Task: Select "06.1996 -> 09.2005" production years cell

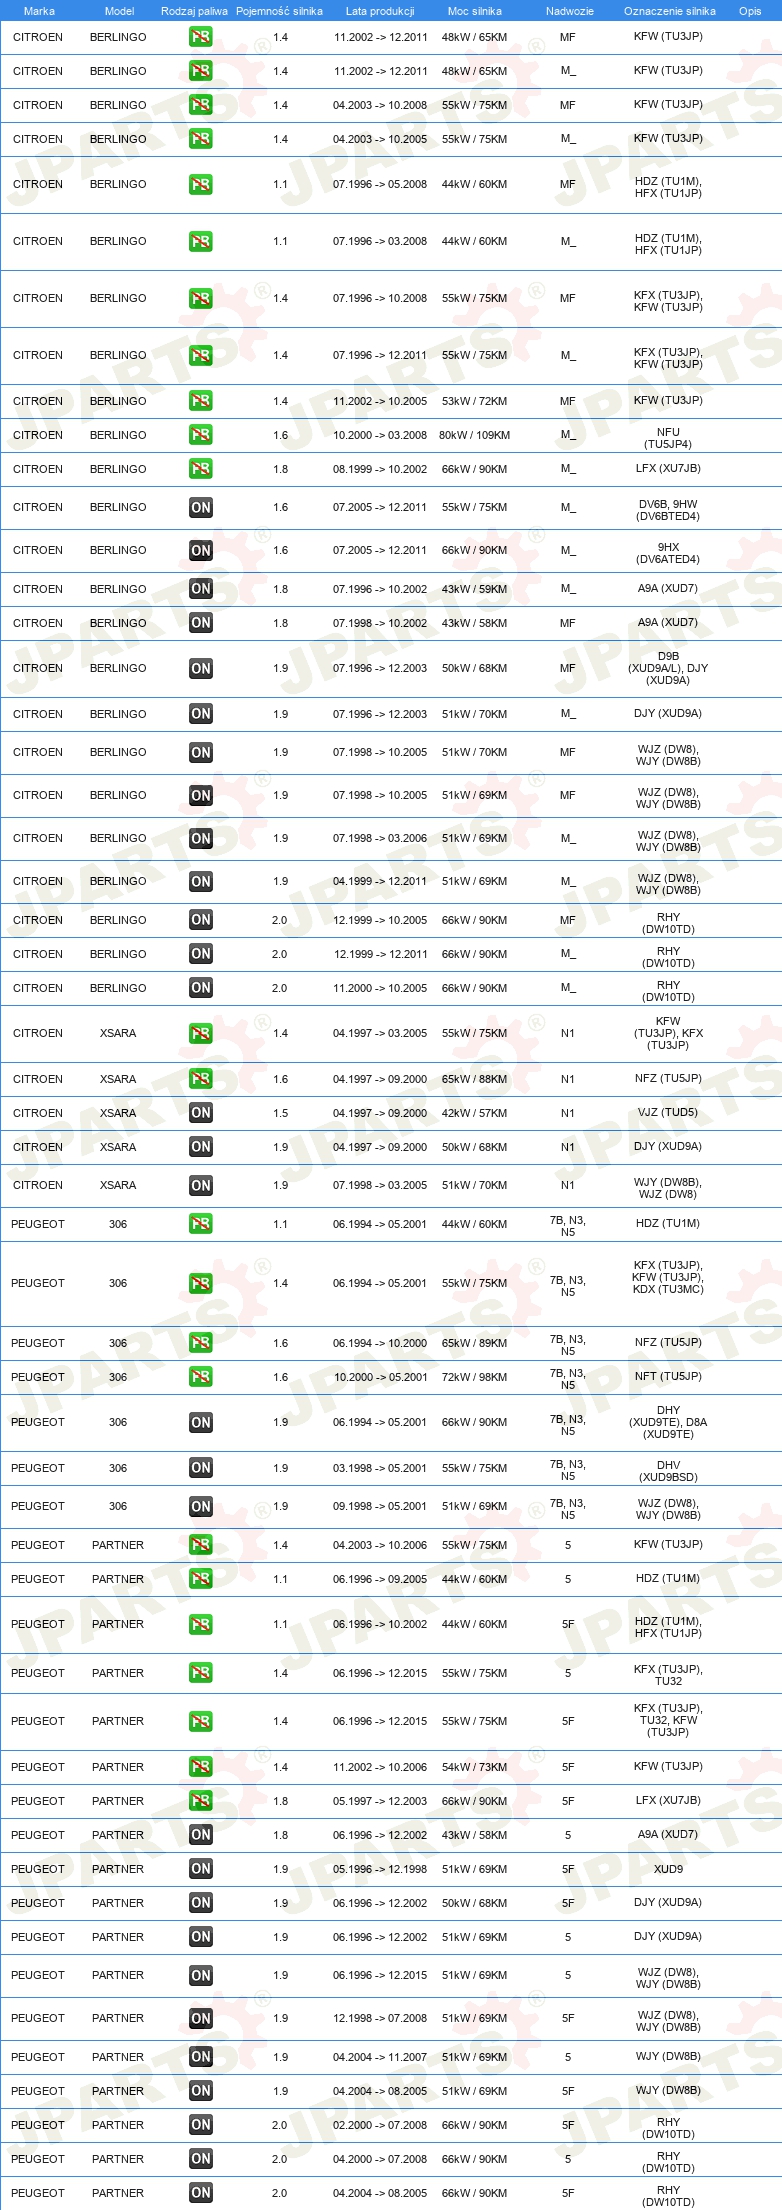Action: click(380, 1579)
